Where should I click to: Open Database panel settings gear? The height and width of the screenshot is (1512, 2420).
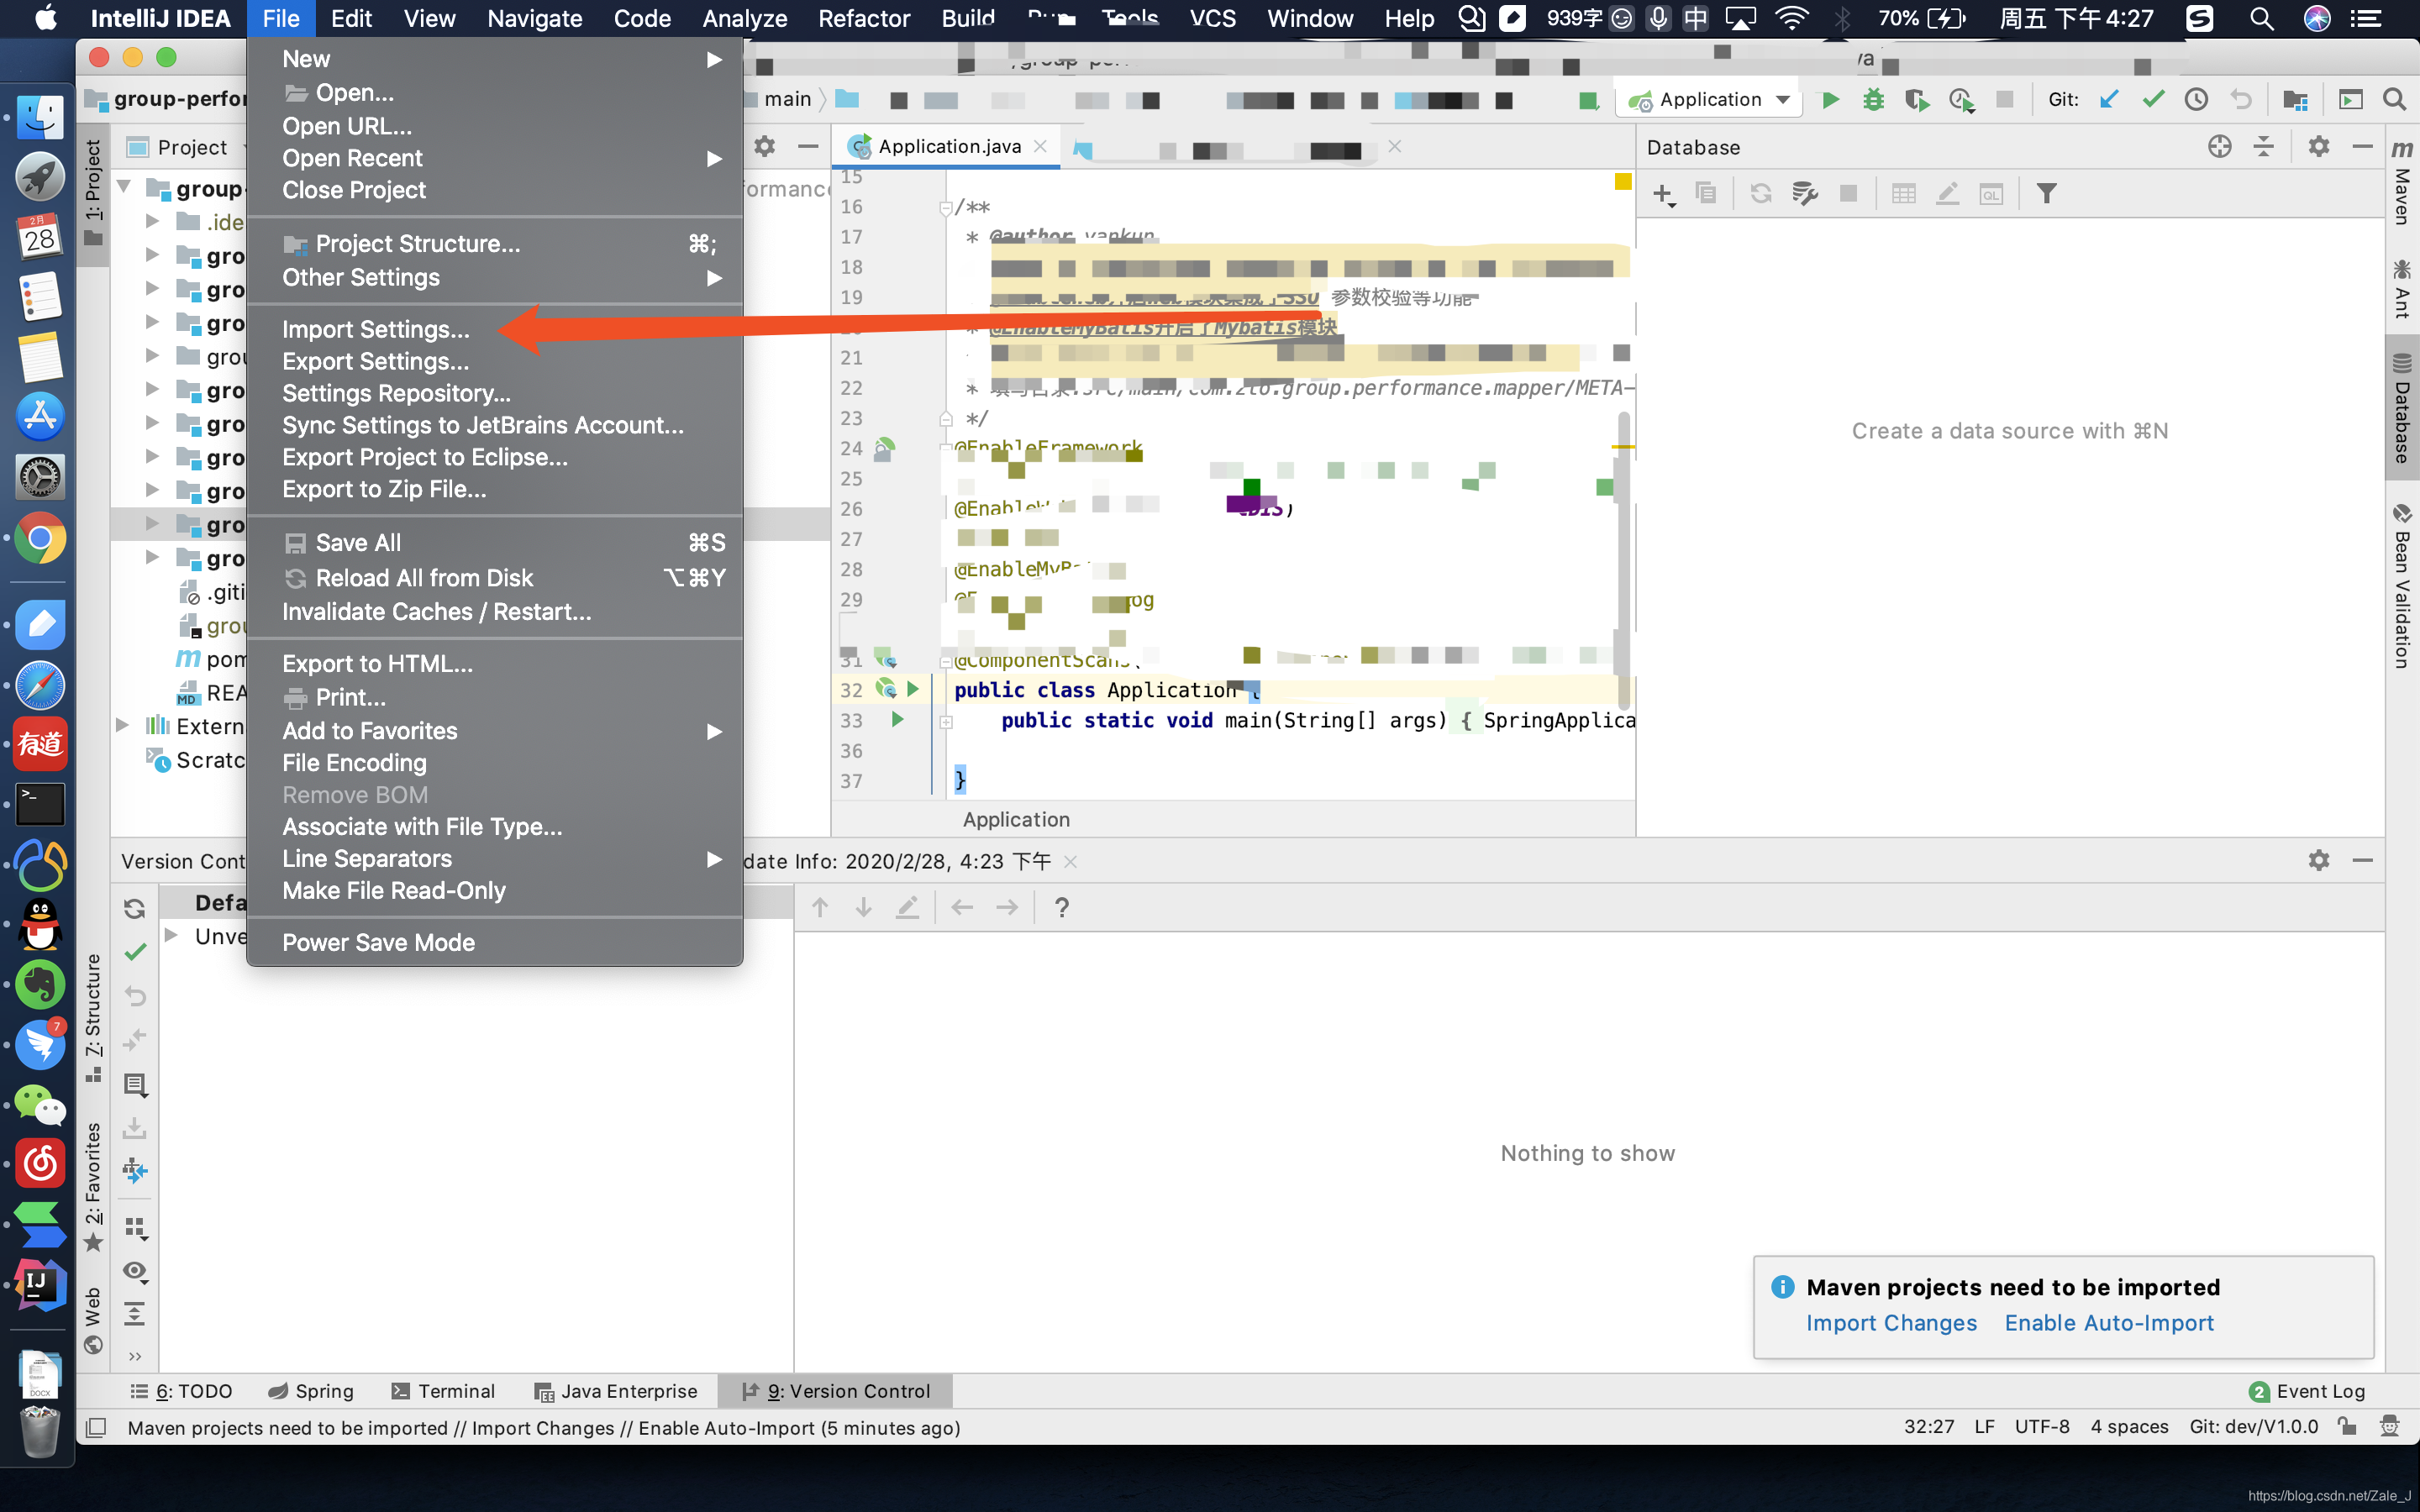coord(2318,147)
